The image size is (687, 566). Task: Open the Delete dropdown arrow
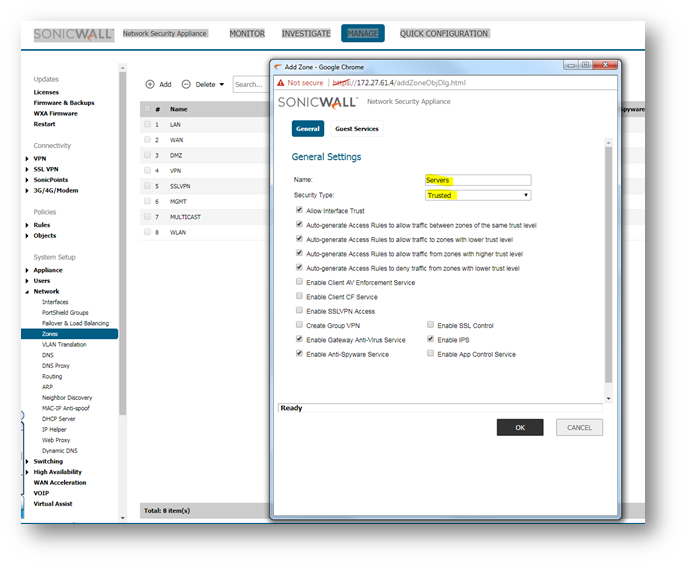221,85
